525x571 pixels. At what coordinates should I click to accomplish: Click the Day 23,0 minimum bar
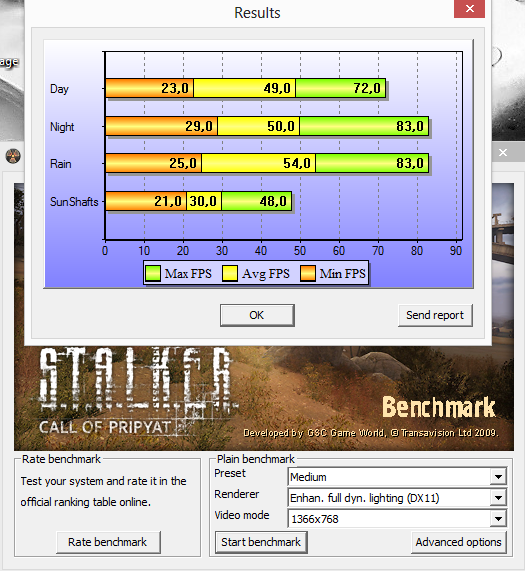pos(150,88)
